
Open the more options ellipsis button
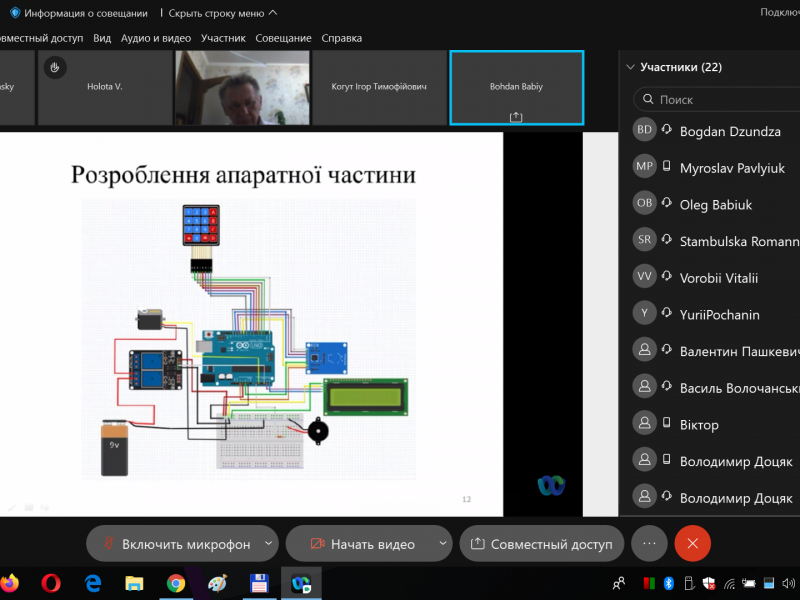coord(649,543)
